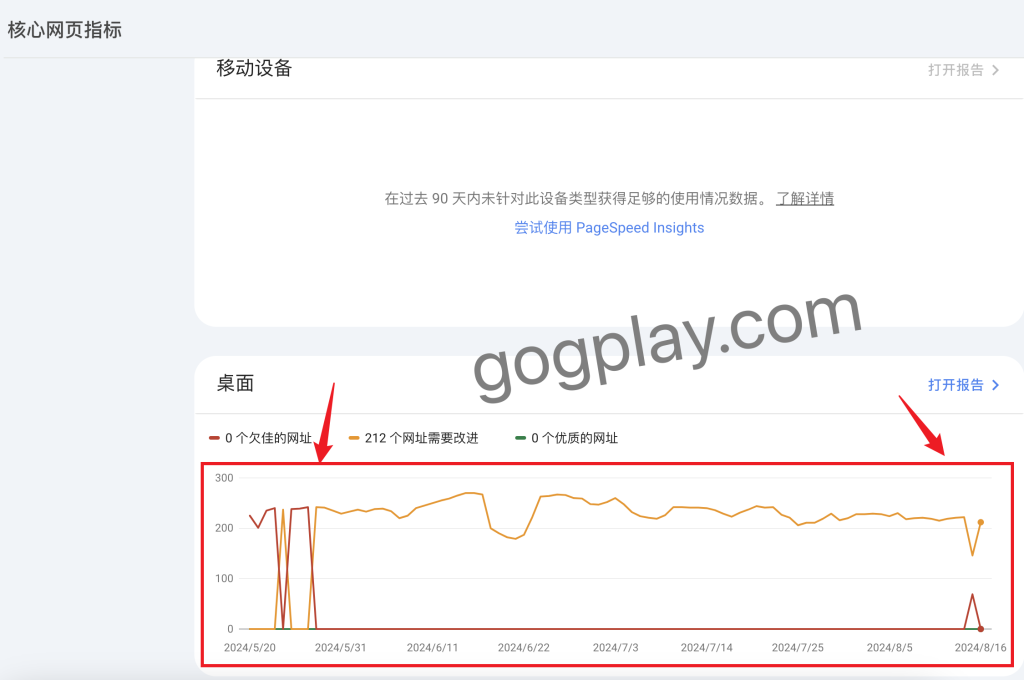The height and width of the screenshot is (680, 1024).
Task: Click the 100 y-axis value
Action: point(224,578)
